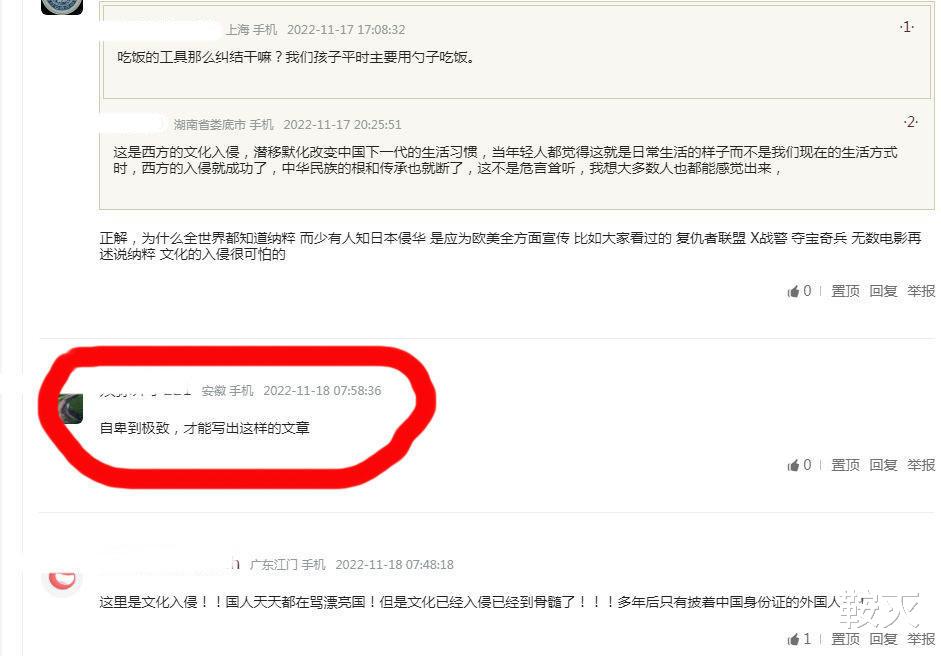Report the 广东江门 comment via 举报
This screenshot has height=656, width=941.
point(921,639)
